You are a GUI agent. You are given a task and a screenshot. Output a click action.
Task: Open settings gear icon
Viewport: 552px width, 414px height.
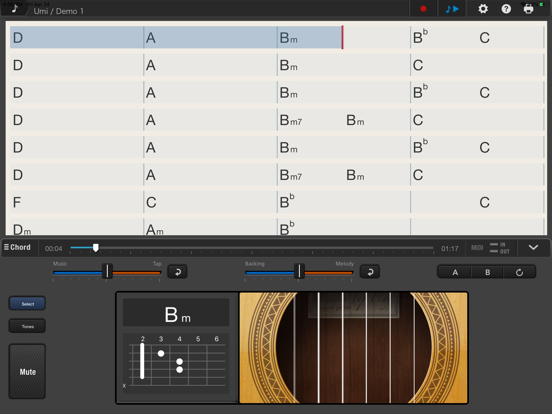pyautogui.click(x=483, y=9)
